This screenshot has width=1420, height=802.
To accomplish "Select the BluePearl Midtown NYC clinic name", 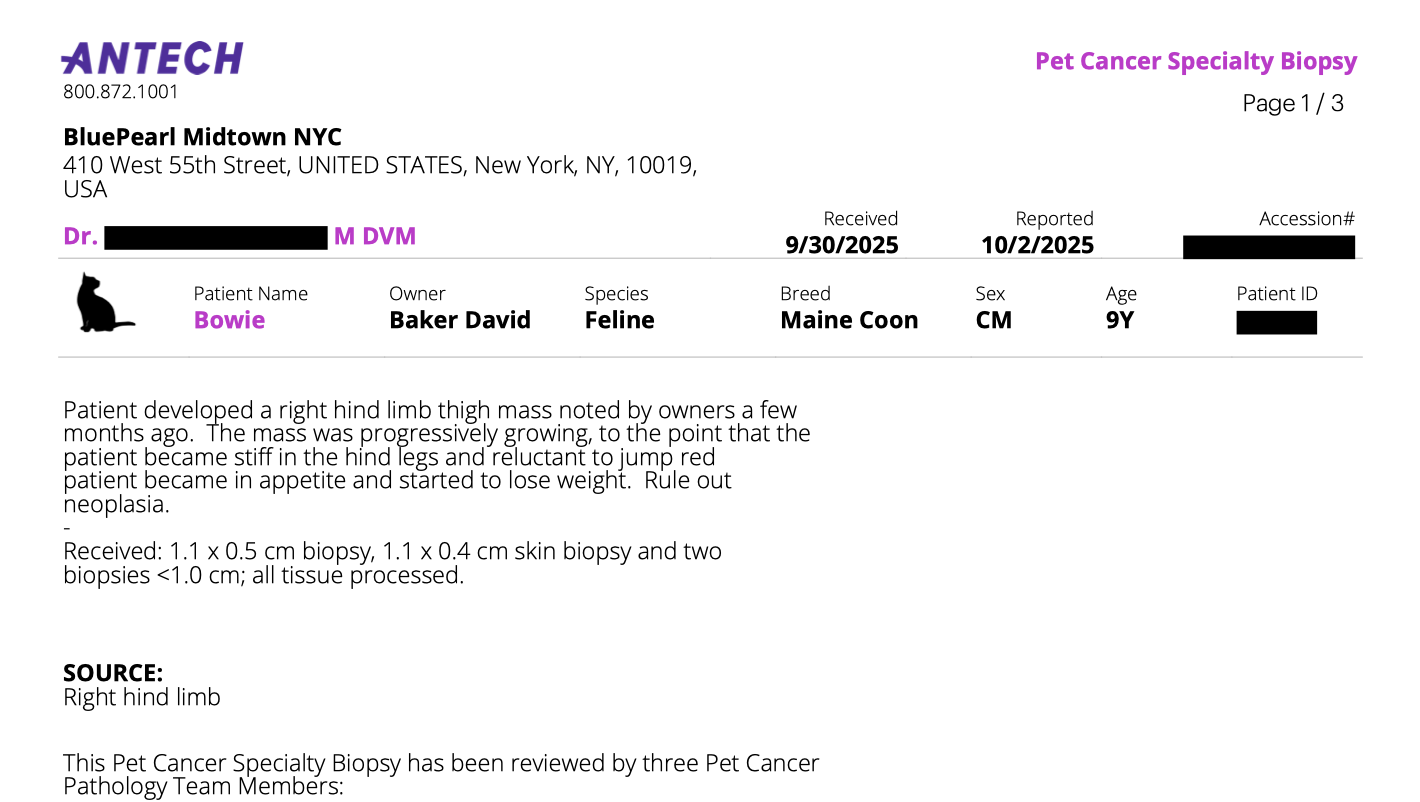I will coord(202,138).
